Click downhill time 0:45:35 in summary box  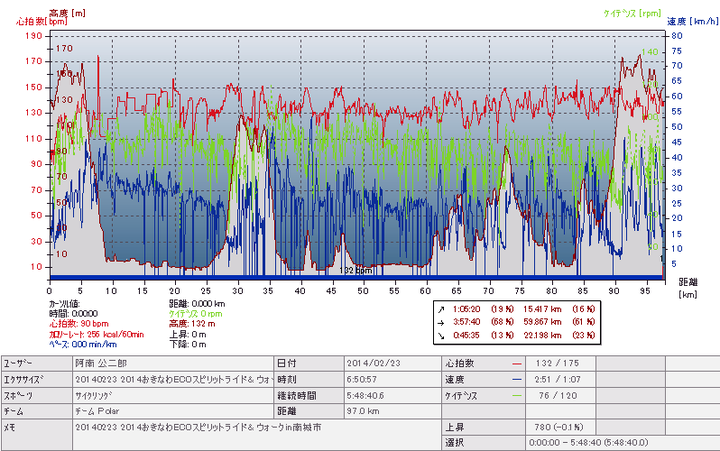click(467, 336)
